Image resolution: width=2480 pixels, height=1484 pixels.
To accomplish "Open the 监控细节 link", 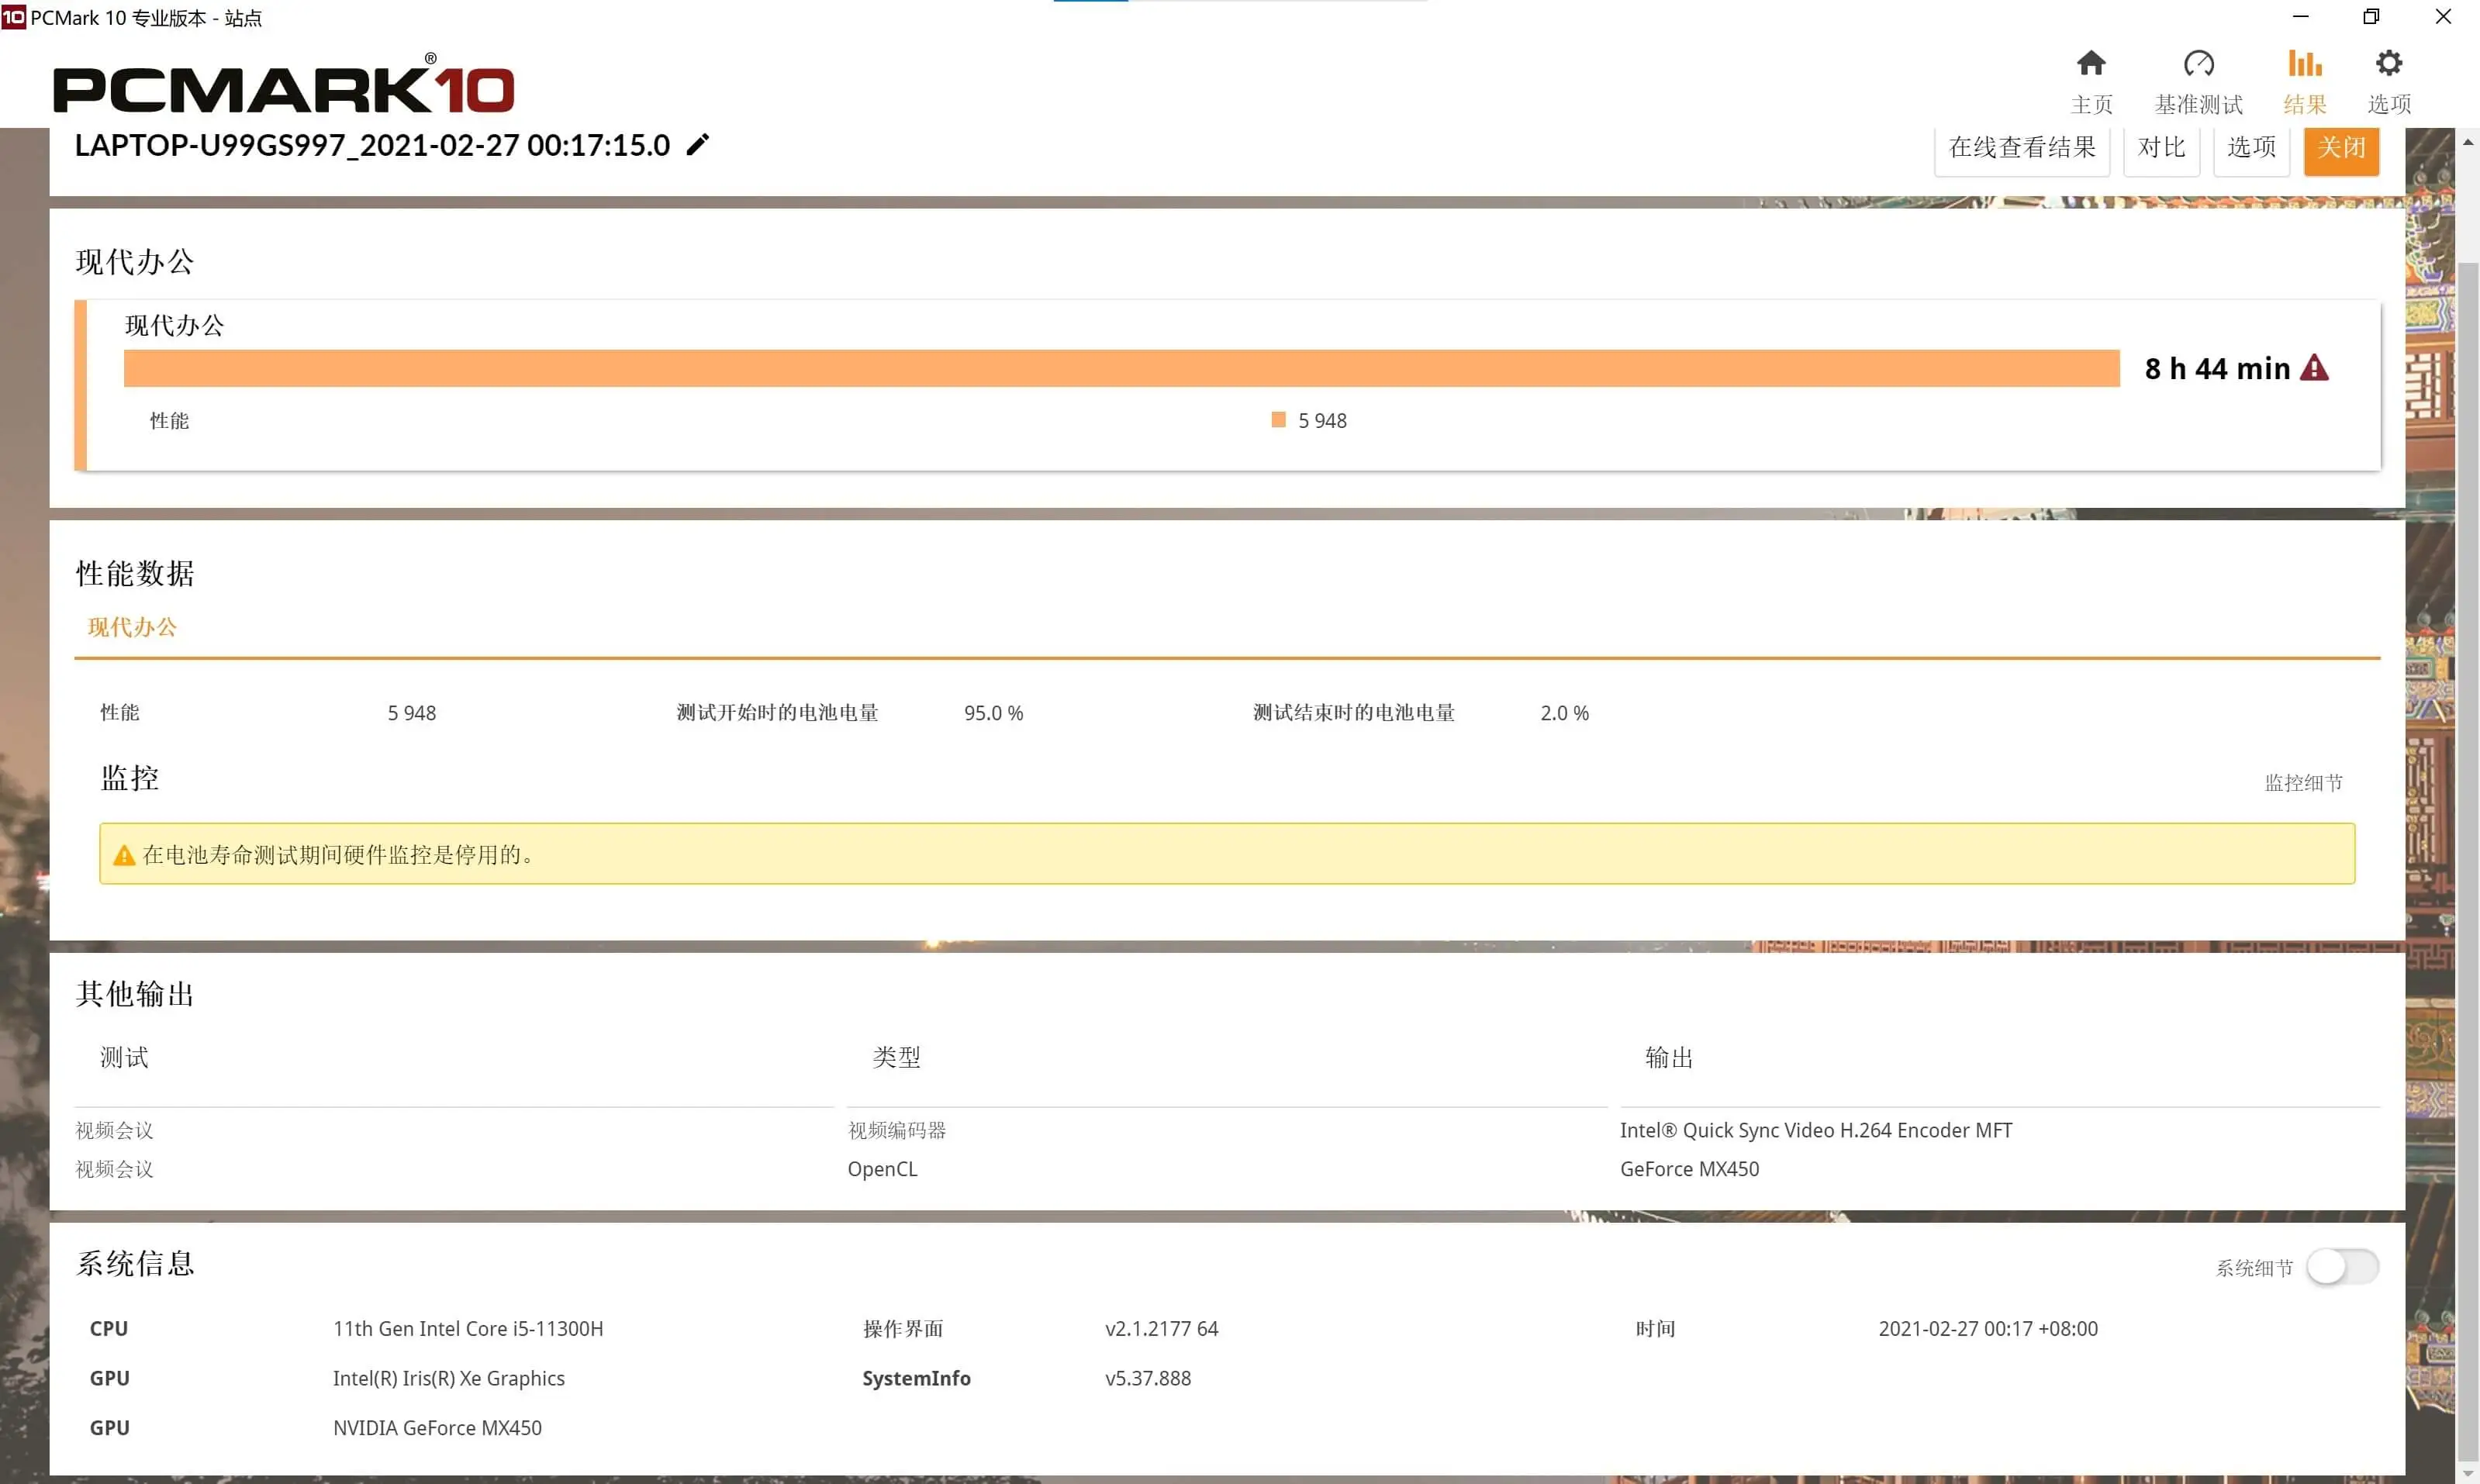I will coord(2303,783).
